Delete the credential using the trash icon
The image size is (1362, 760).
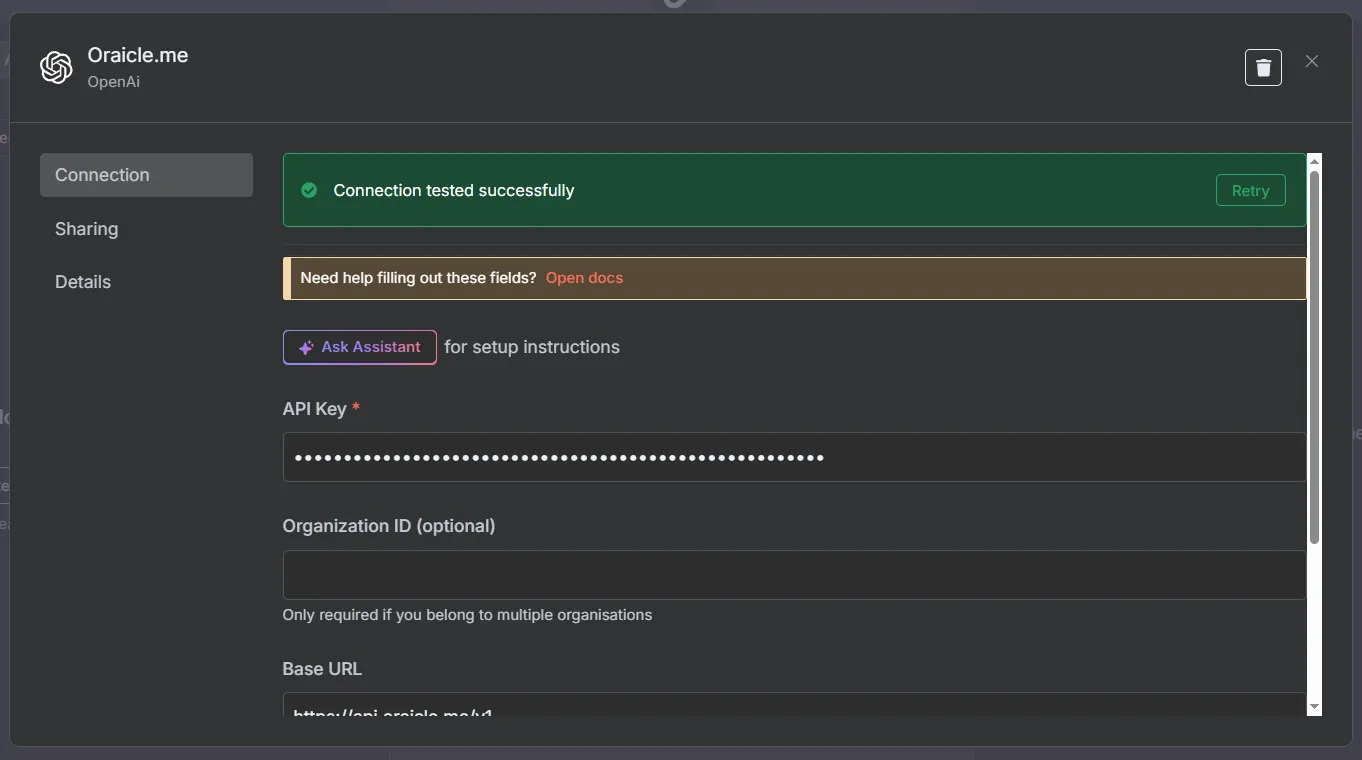click(x=1263, y=67)
